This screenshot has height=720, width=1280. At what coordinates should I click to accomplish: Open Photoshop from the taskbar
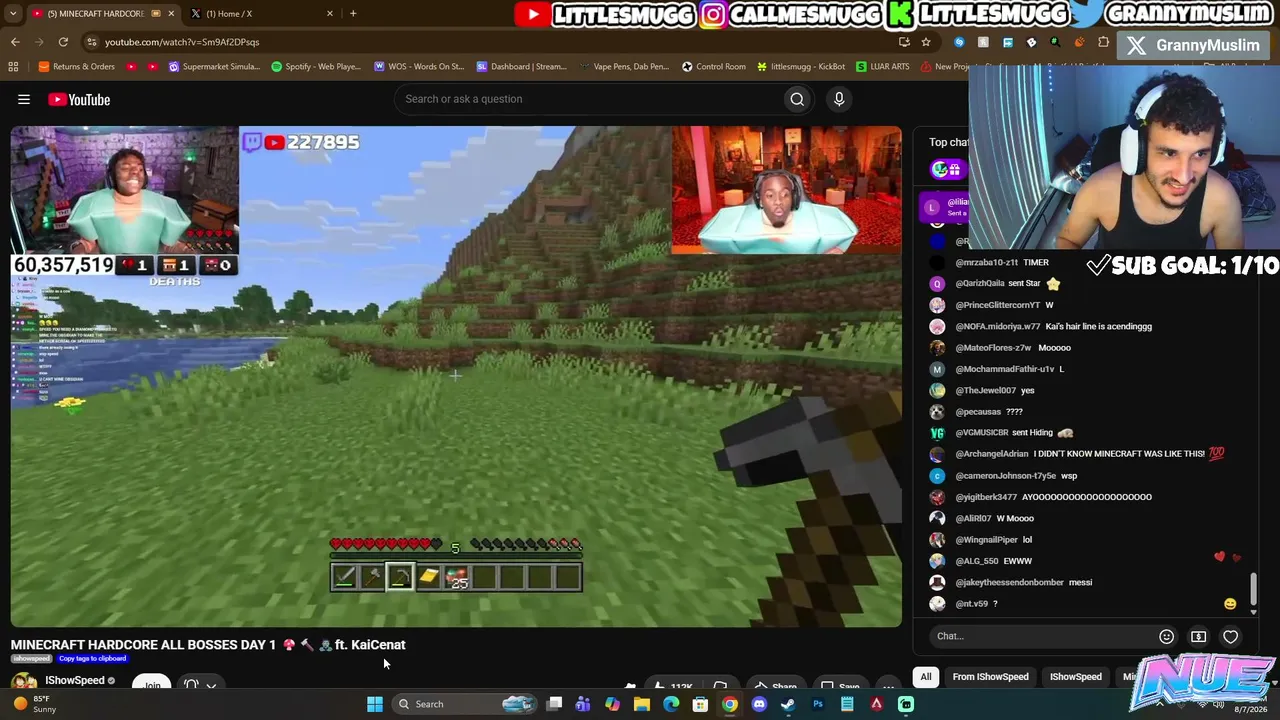(818, 704)
